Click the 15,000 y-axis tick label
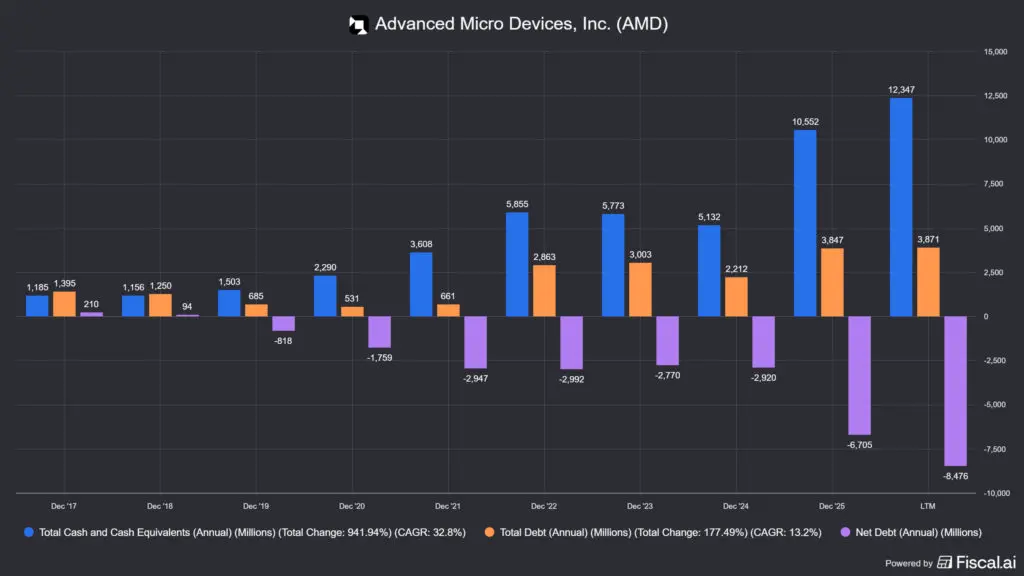This screenshot has width=1024, height=576. 996,52
